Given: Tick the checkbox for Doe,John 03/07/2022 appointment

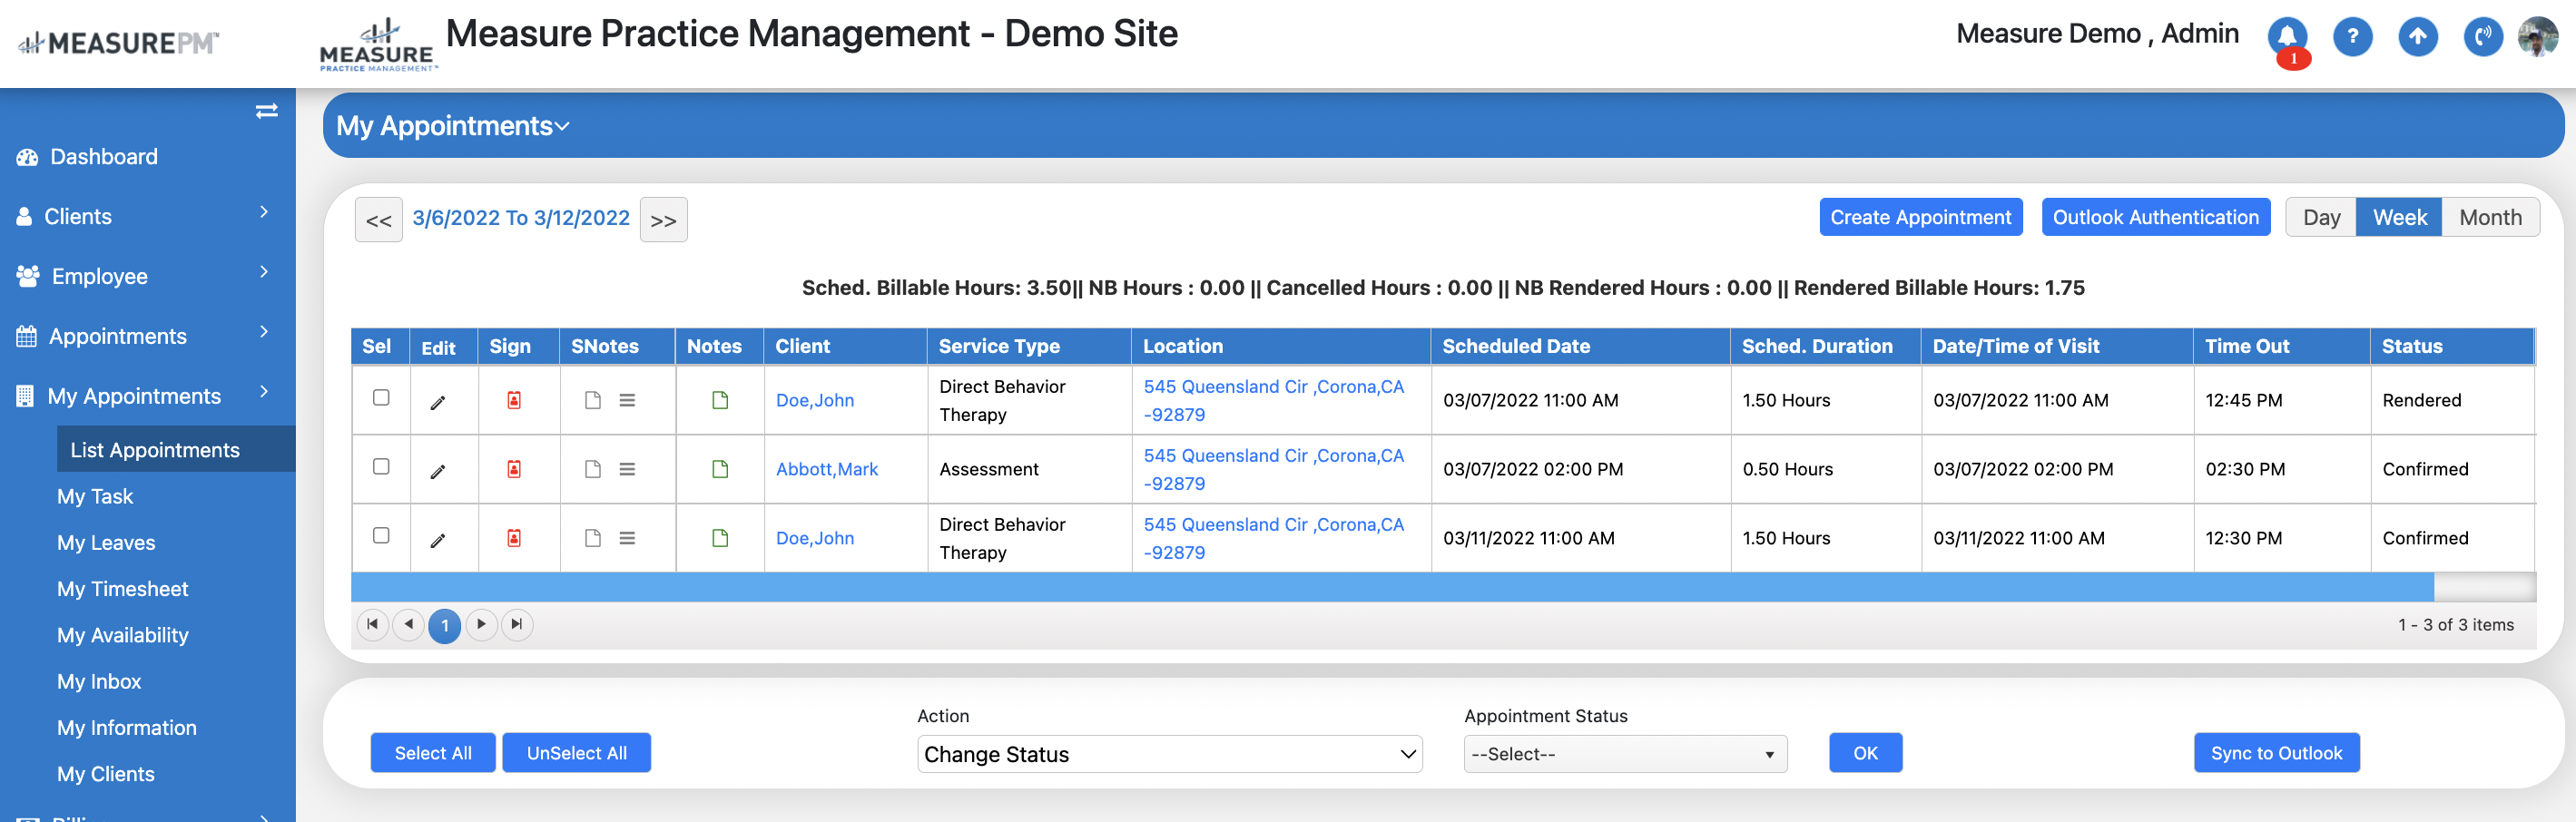Looking at the screenshot, I should click(381, 398).
